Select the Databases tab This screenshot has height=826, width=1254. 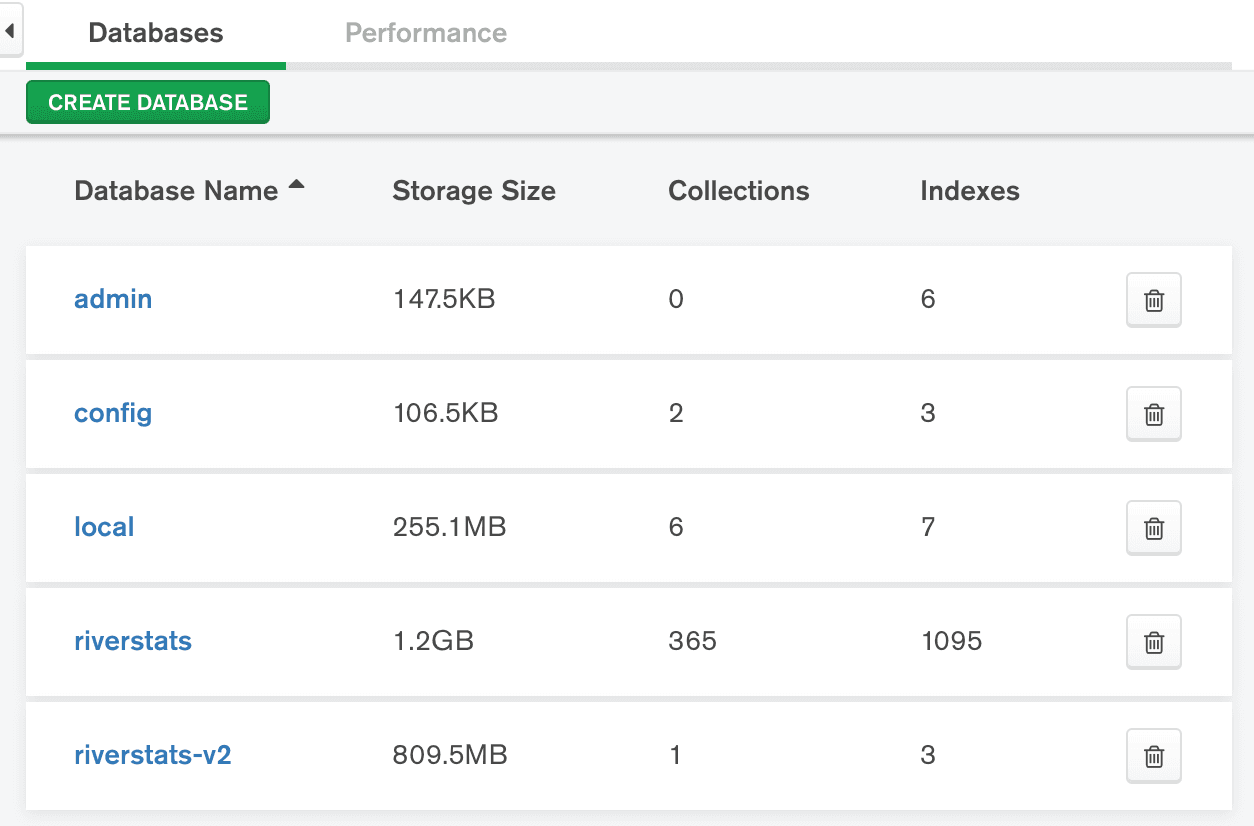[x=155, y=33]
